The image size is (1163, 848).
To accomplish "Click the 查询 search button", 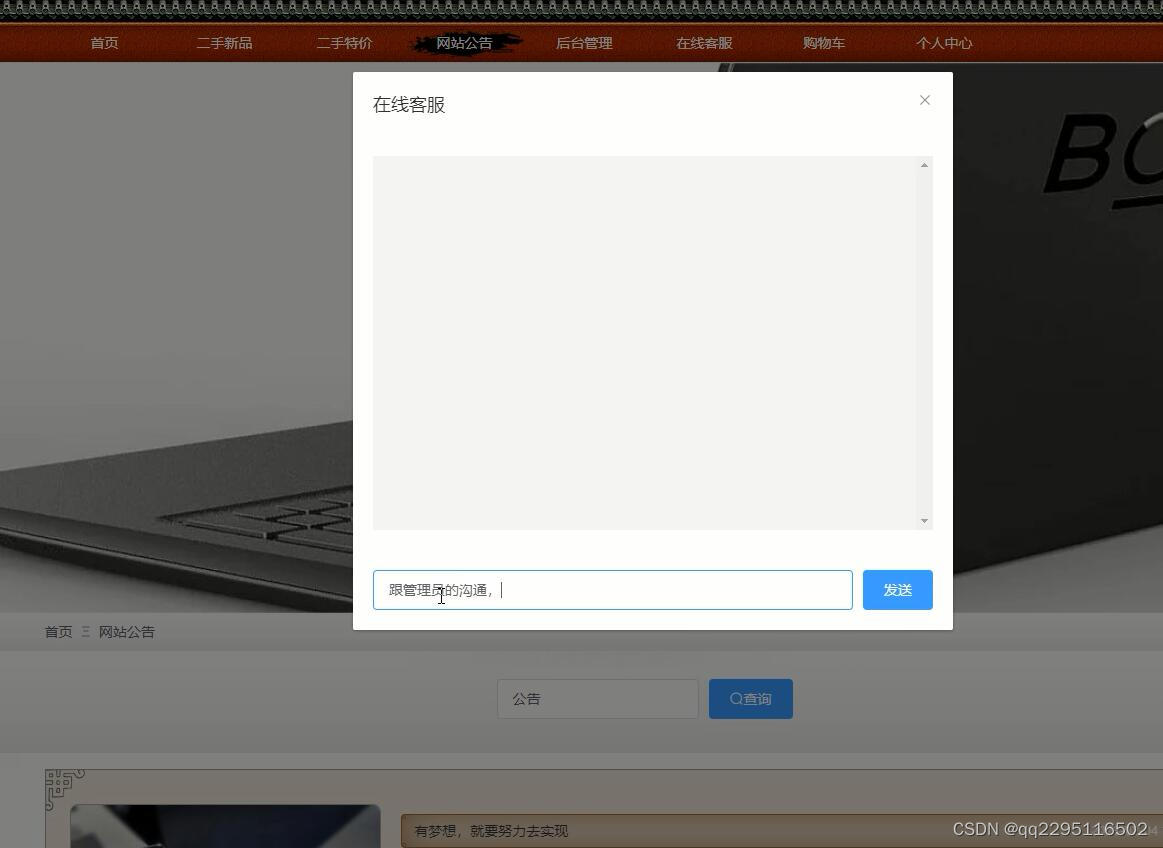I will coord(750,698).
